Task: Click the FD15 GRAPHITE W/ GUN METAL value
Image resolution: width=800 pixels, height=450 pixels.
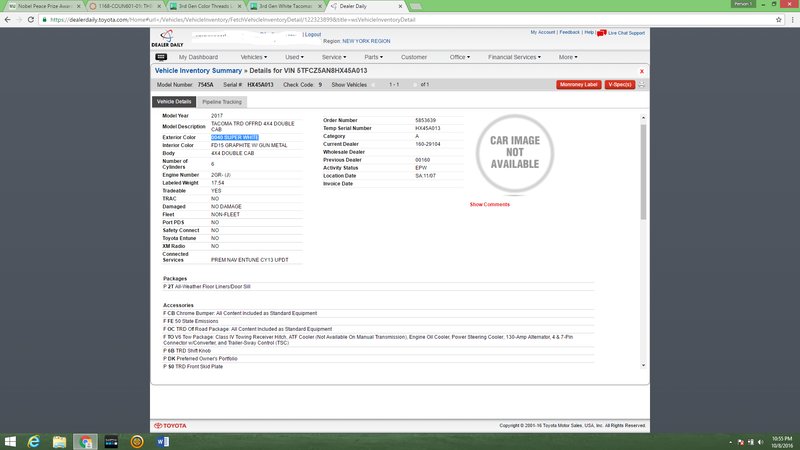Action: 249,145
